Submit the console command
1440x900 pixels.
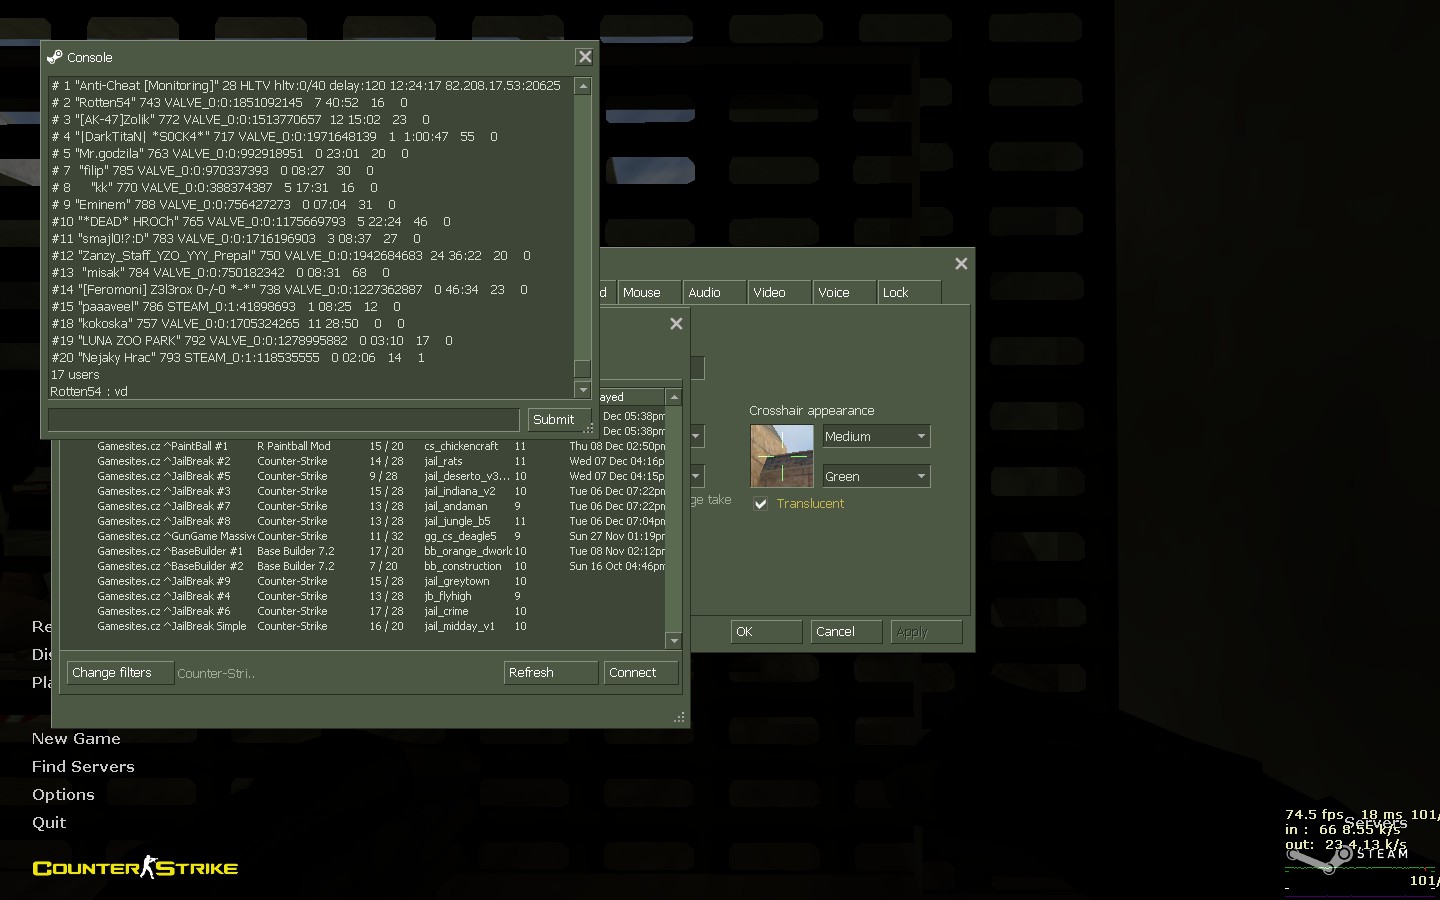pyautogui.click(x=553, y=419)
